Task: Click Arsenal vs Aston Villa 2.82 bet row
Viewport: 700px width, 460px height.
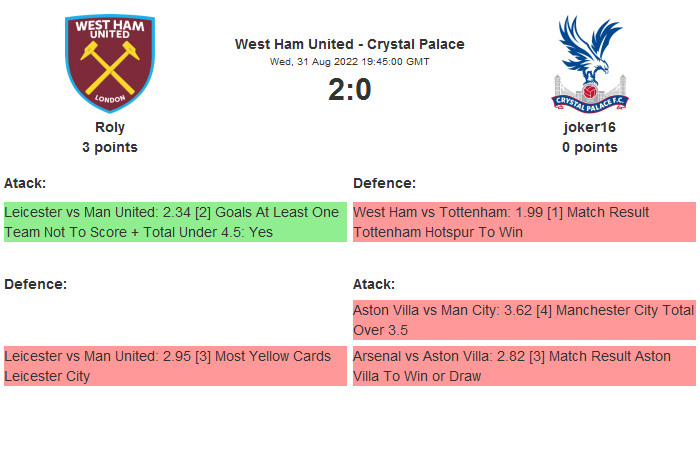Action: point(523,366)
